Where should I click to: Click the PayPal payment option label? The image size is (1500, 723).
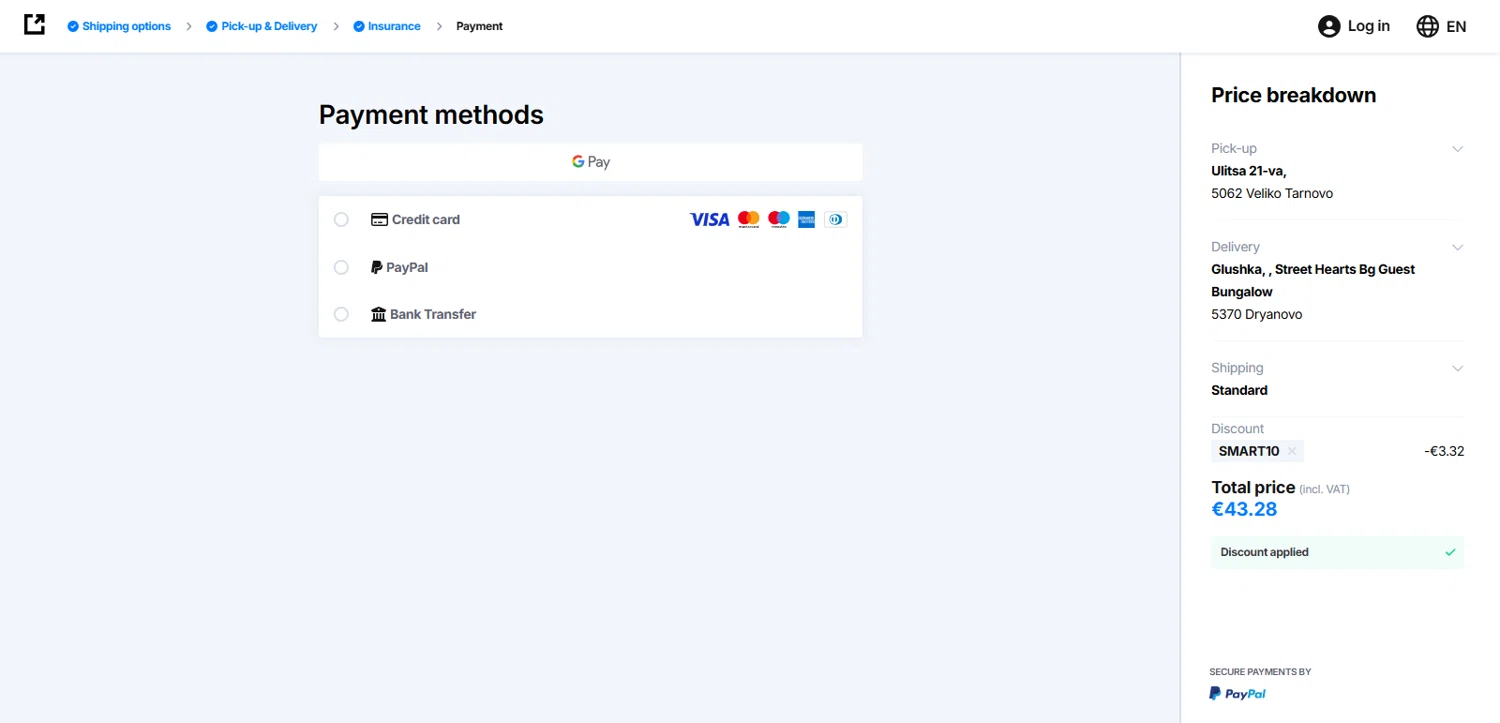[407, 267]
